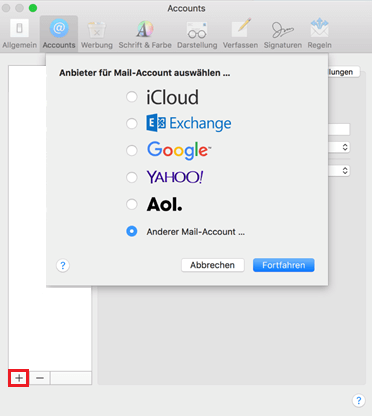Select the Yahoo! provider option

click(132, 177)
